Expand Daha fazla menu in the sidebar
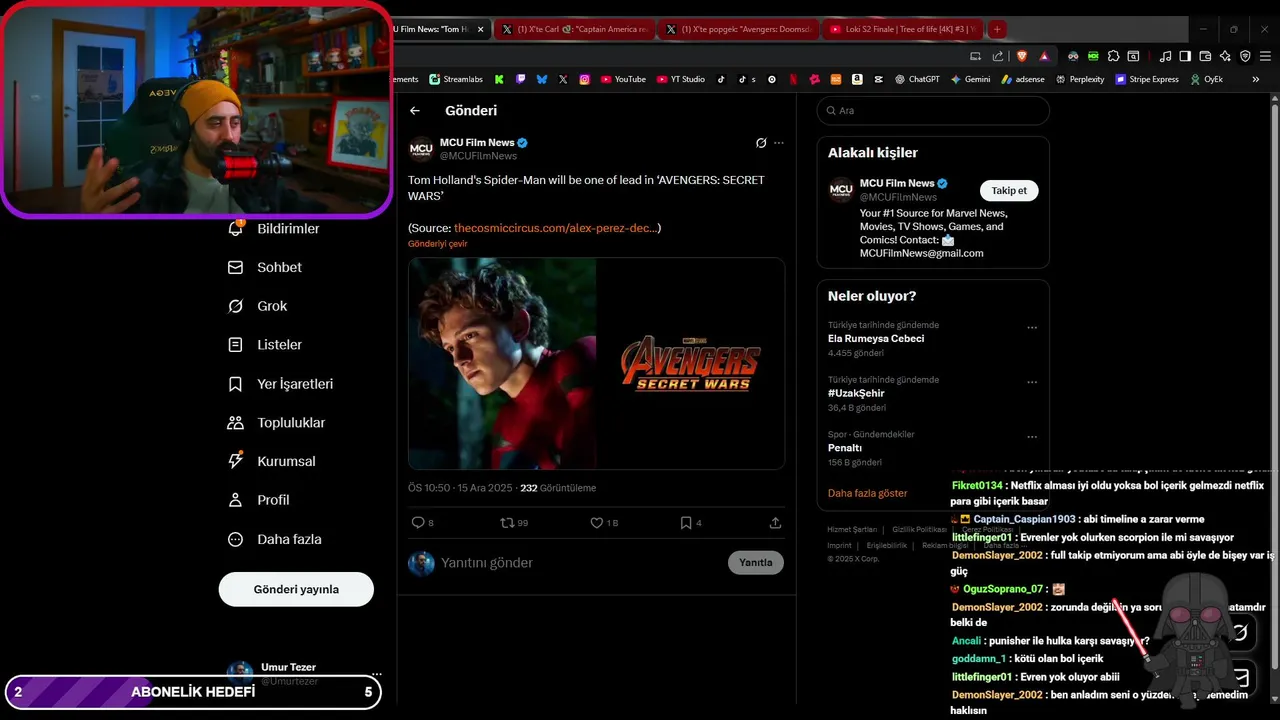Viewport: 1280px width, 720px height. coord(275,539)
